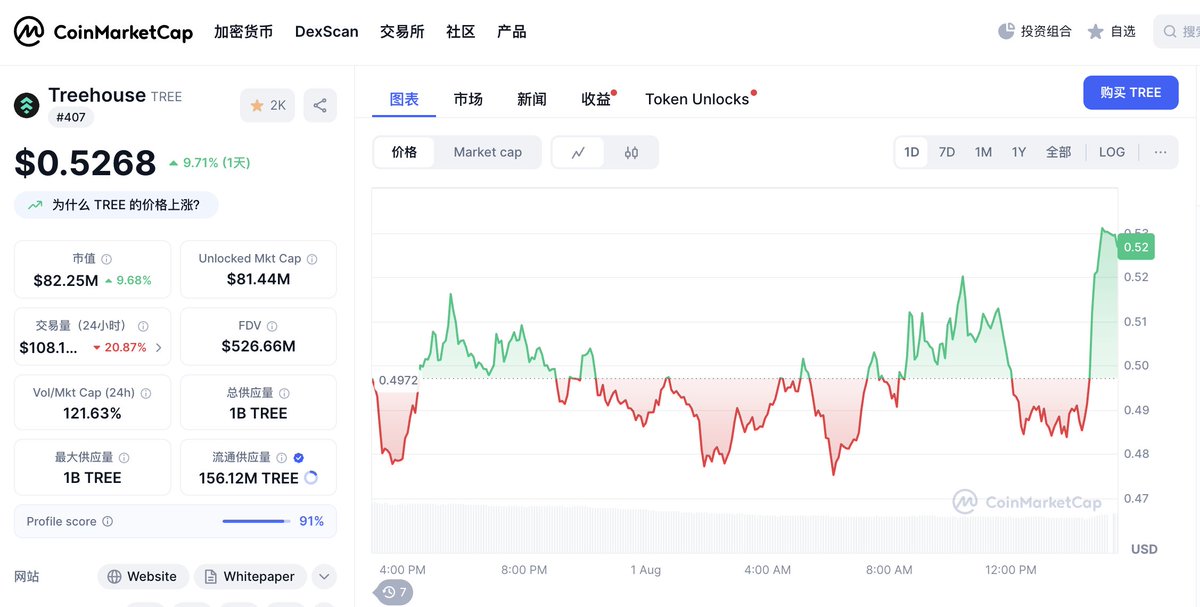Select the line chart icon
This screenshot has height=607, width=1200.
tap(578, 153)
